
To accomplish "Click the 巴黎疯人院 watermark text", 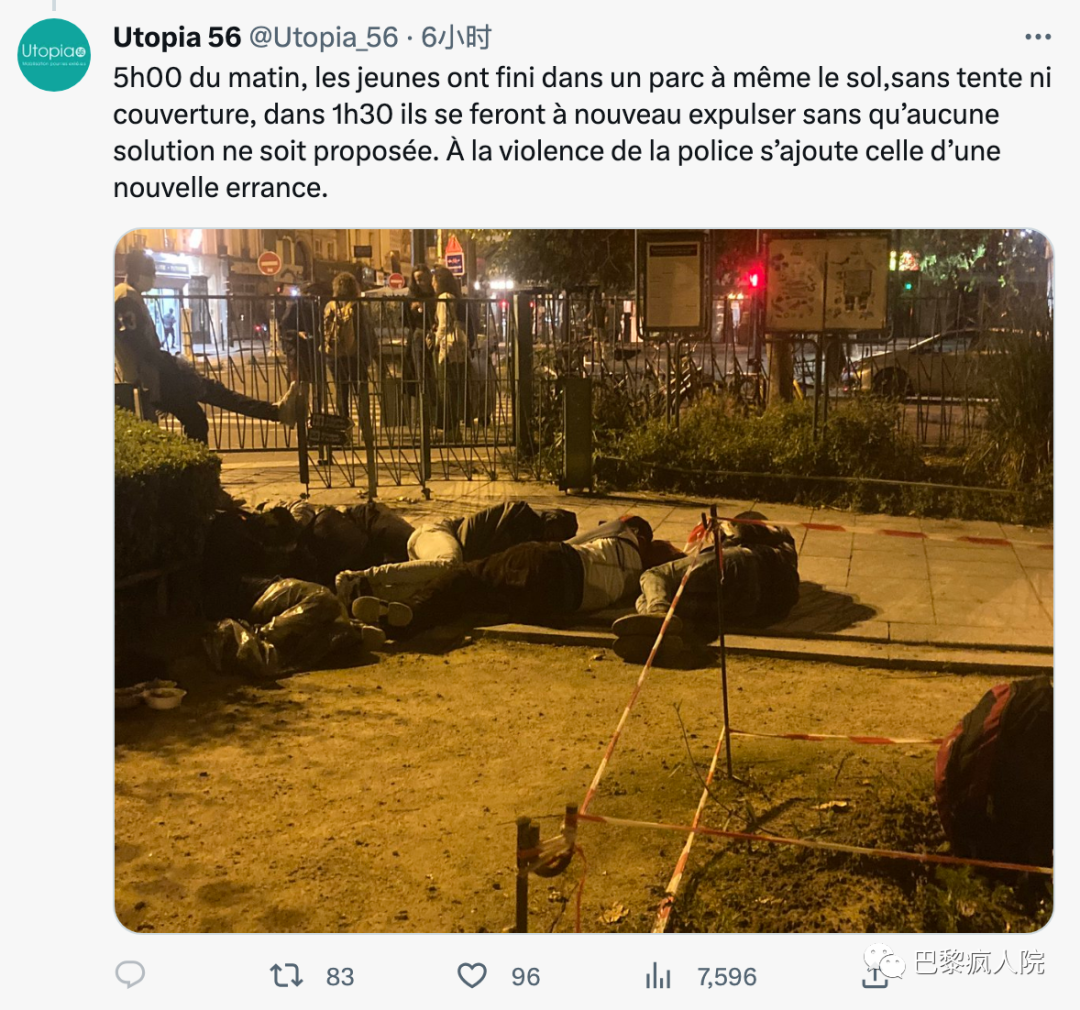I will pyautogui.click(x=979, y=962).
